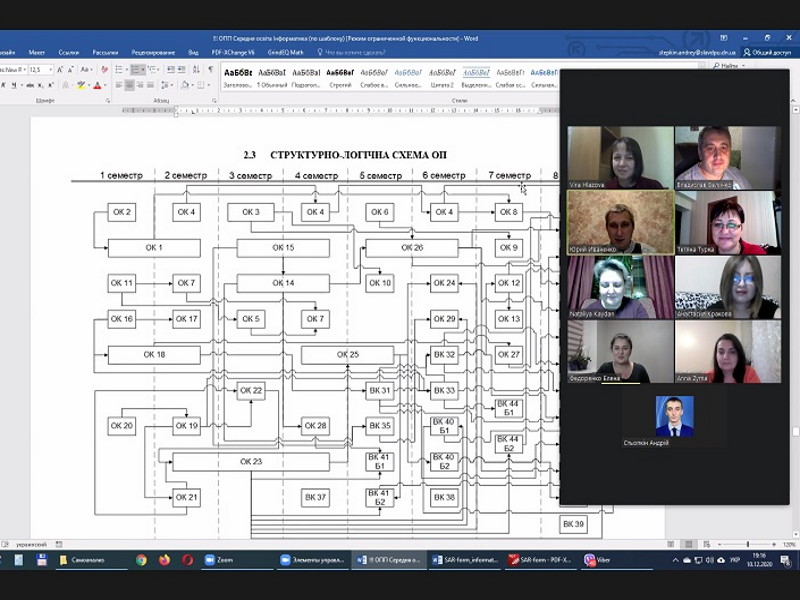Click the grow font size icon

point(60,69)
